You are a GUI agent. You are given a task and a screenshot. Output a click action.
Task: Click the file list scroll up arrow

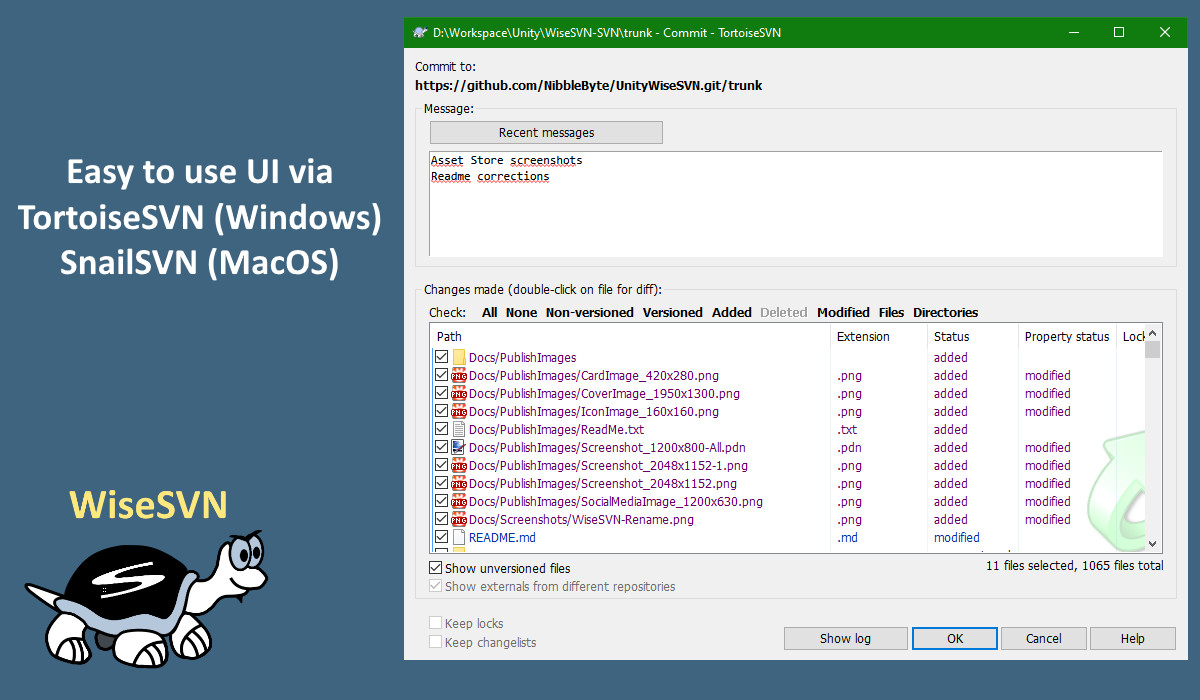pyautogui.click(x=1152, y=333)
